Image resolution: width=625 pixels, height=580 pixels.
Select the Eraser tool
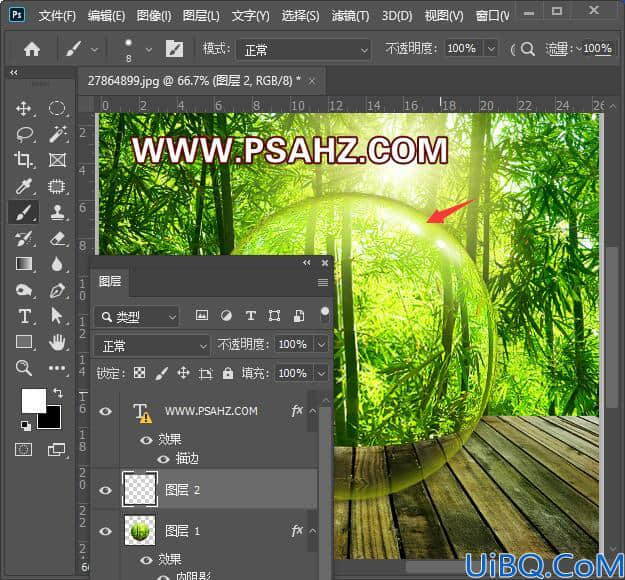pyautogui.click(x=57, y=238)
